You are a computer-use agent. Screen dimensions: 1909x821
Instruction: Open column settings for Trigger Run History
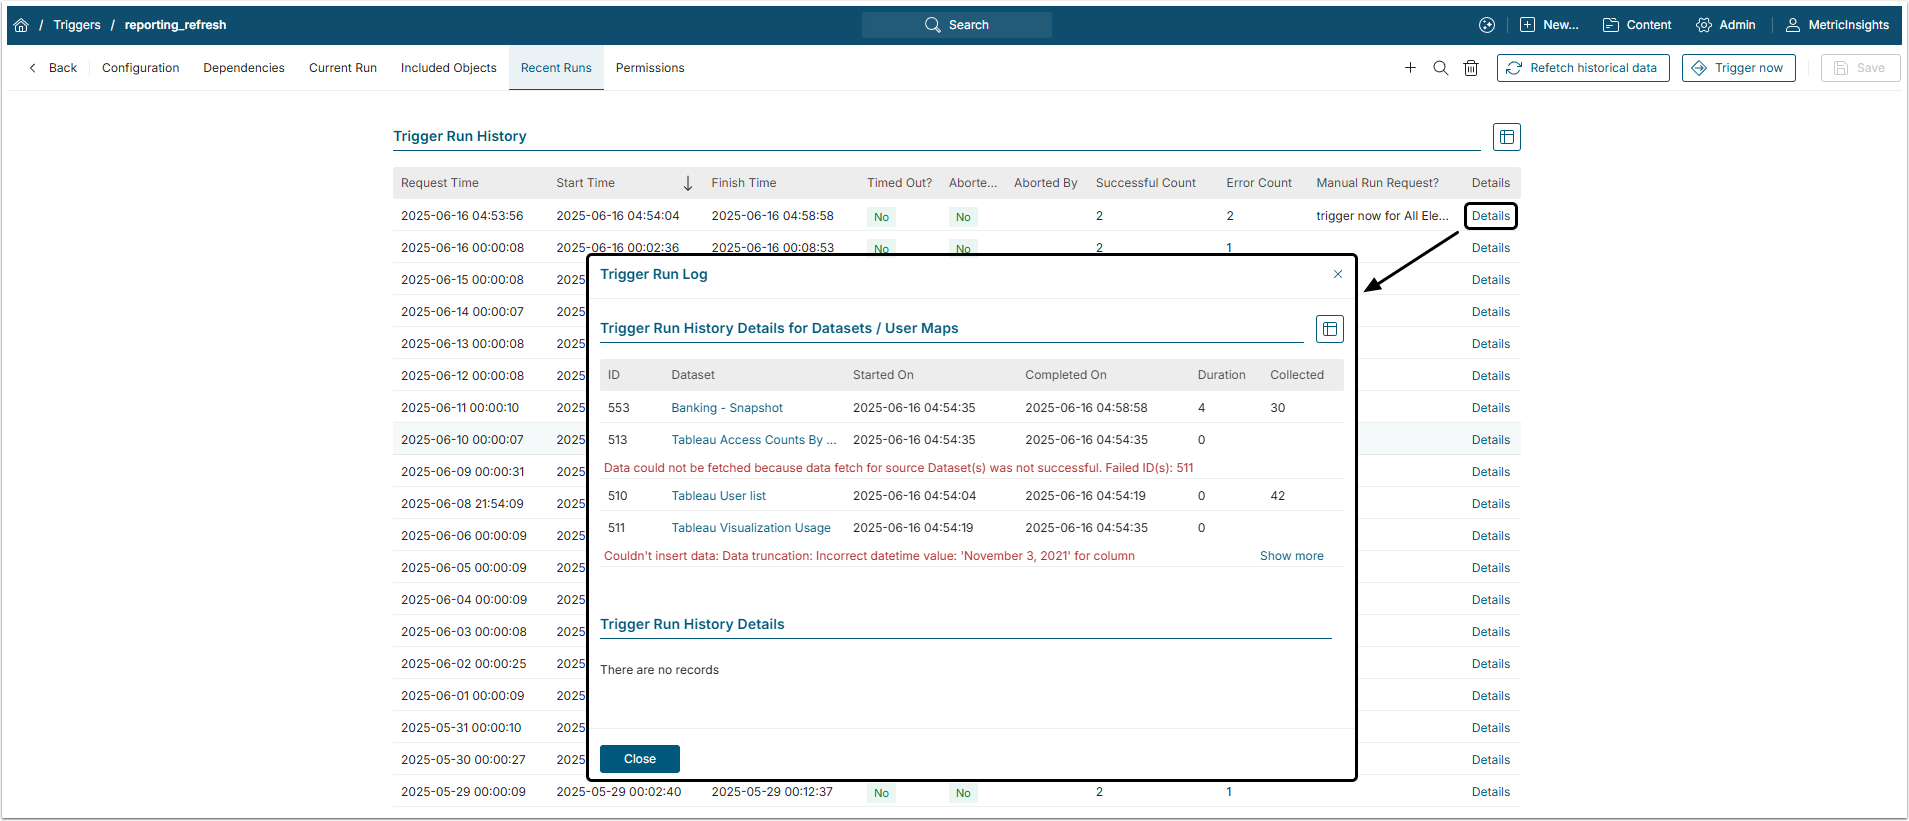coord(1506,137)
